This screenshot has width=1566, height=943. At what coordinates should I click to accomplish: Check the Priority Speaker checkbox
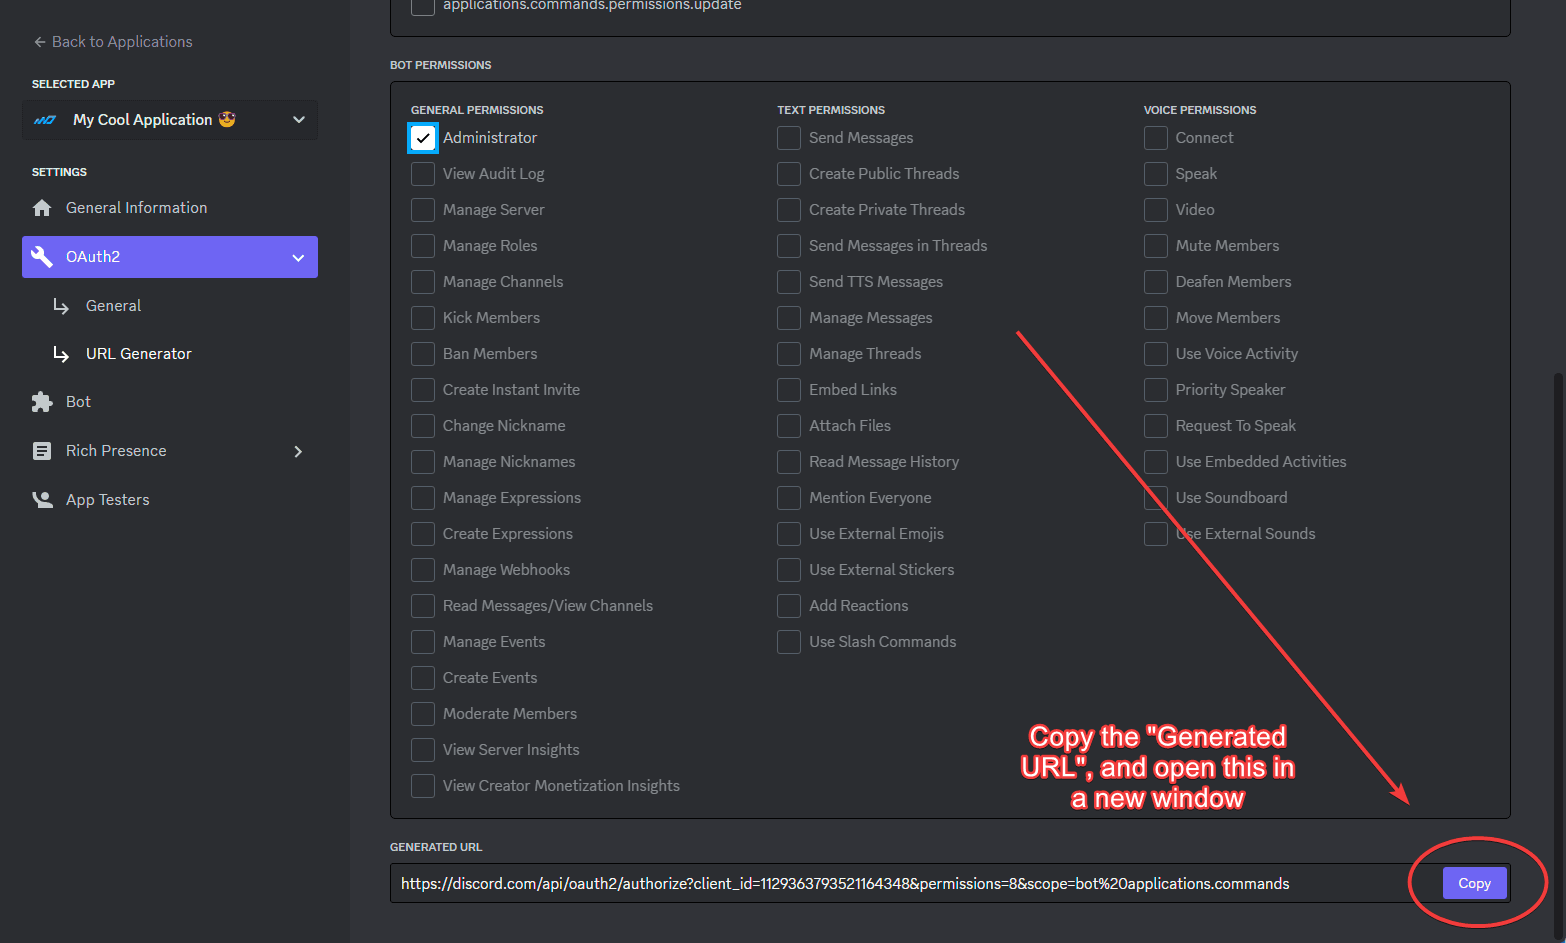[x=1156, y=390]
